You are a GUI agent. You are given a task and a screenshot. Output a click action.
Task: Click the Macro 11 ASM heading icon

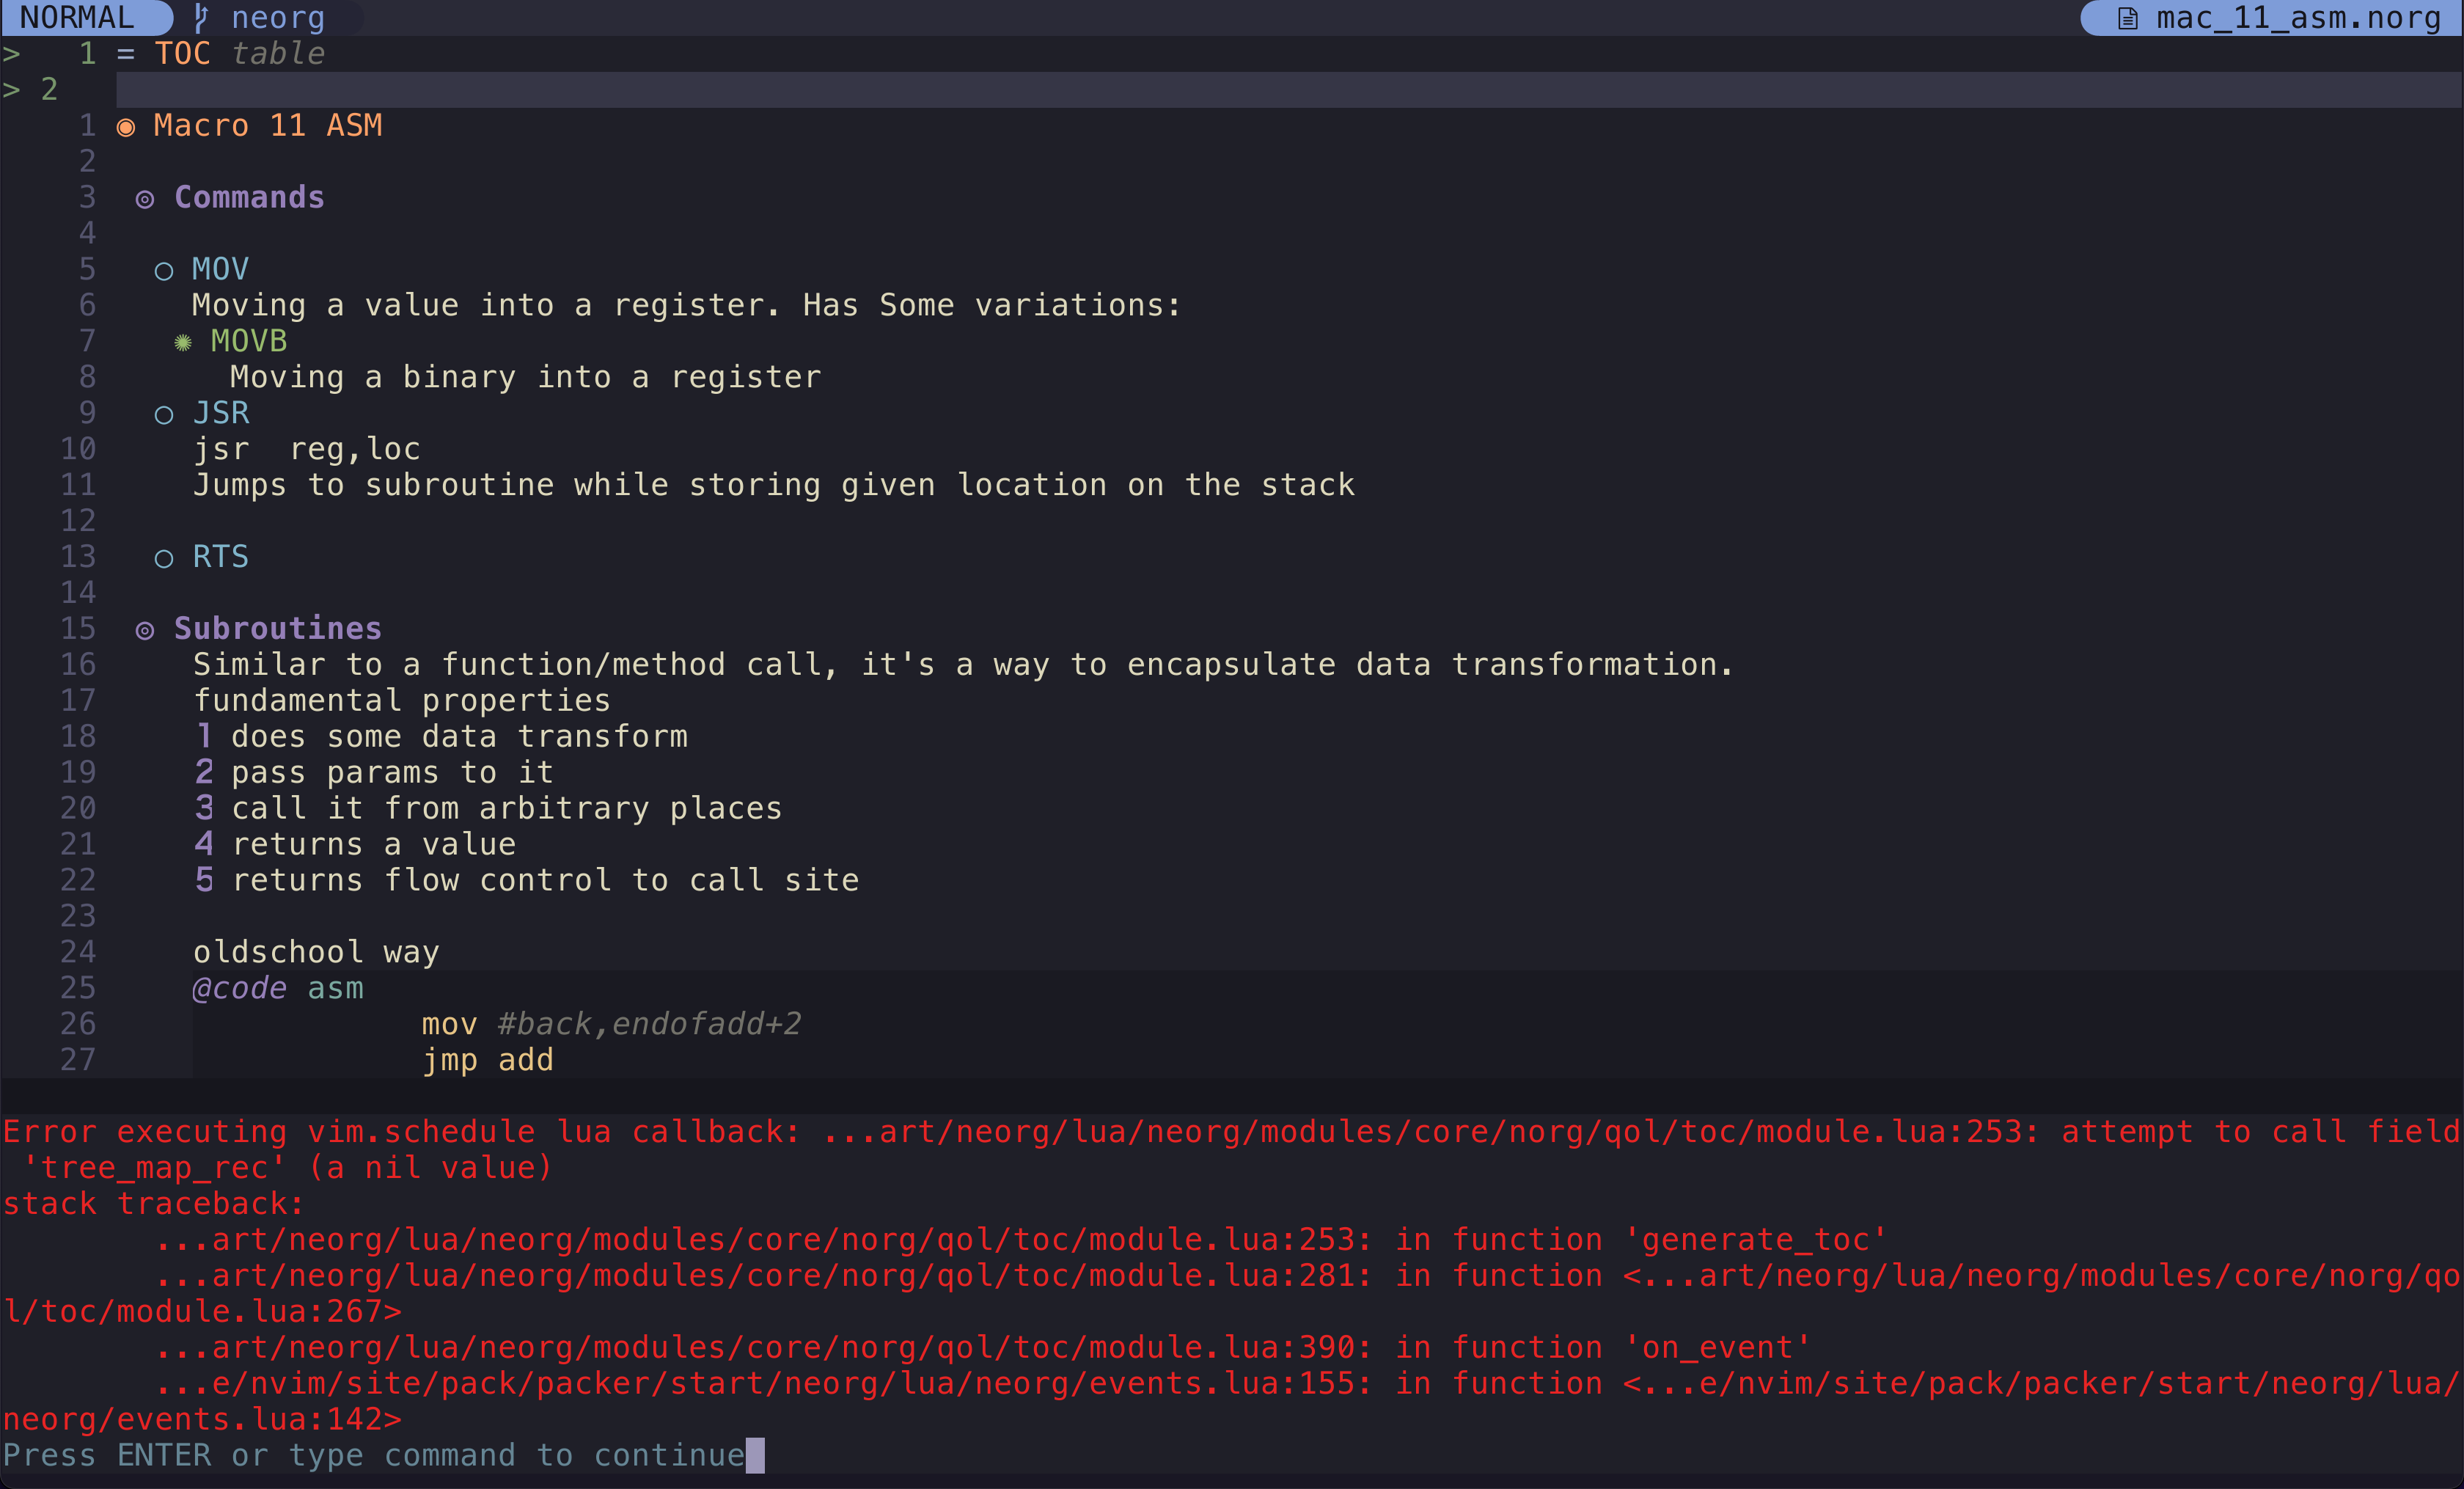pyautogui.click(x=125, y=126)
